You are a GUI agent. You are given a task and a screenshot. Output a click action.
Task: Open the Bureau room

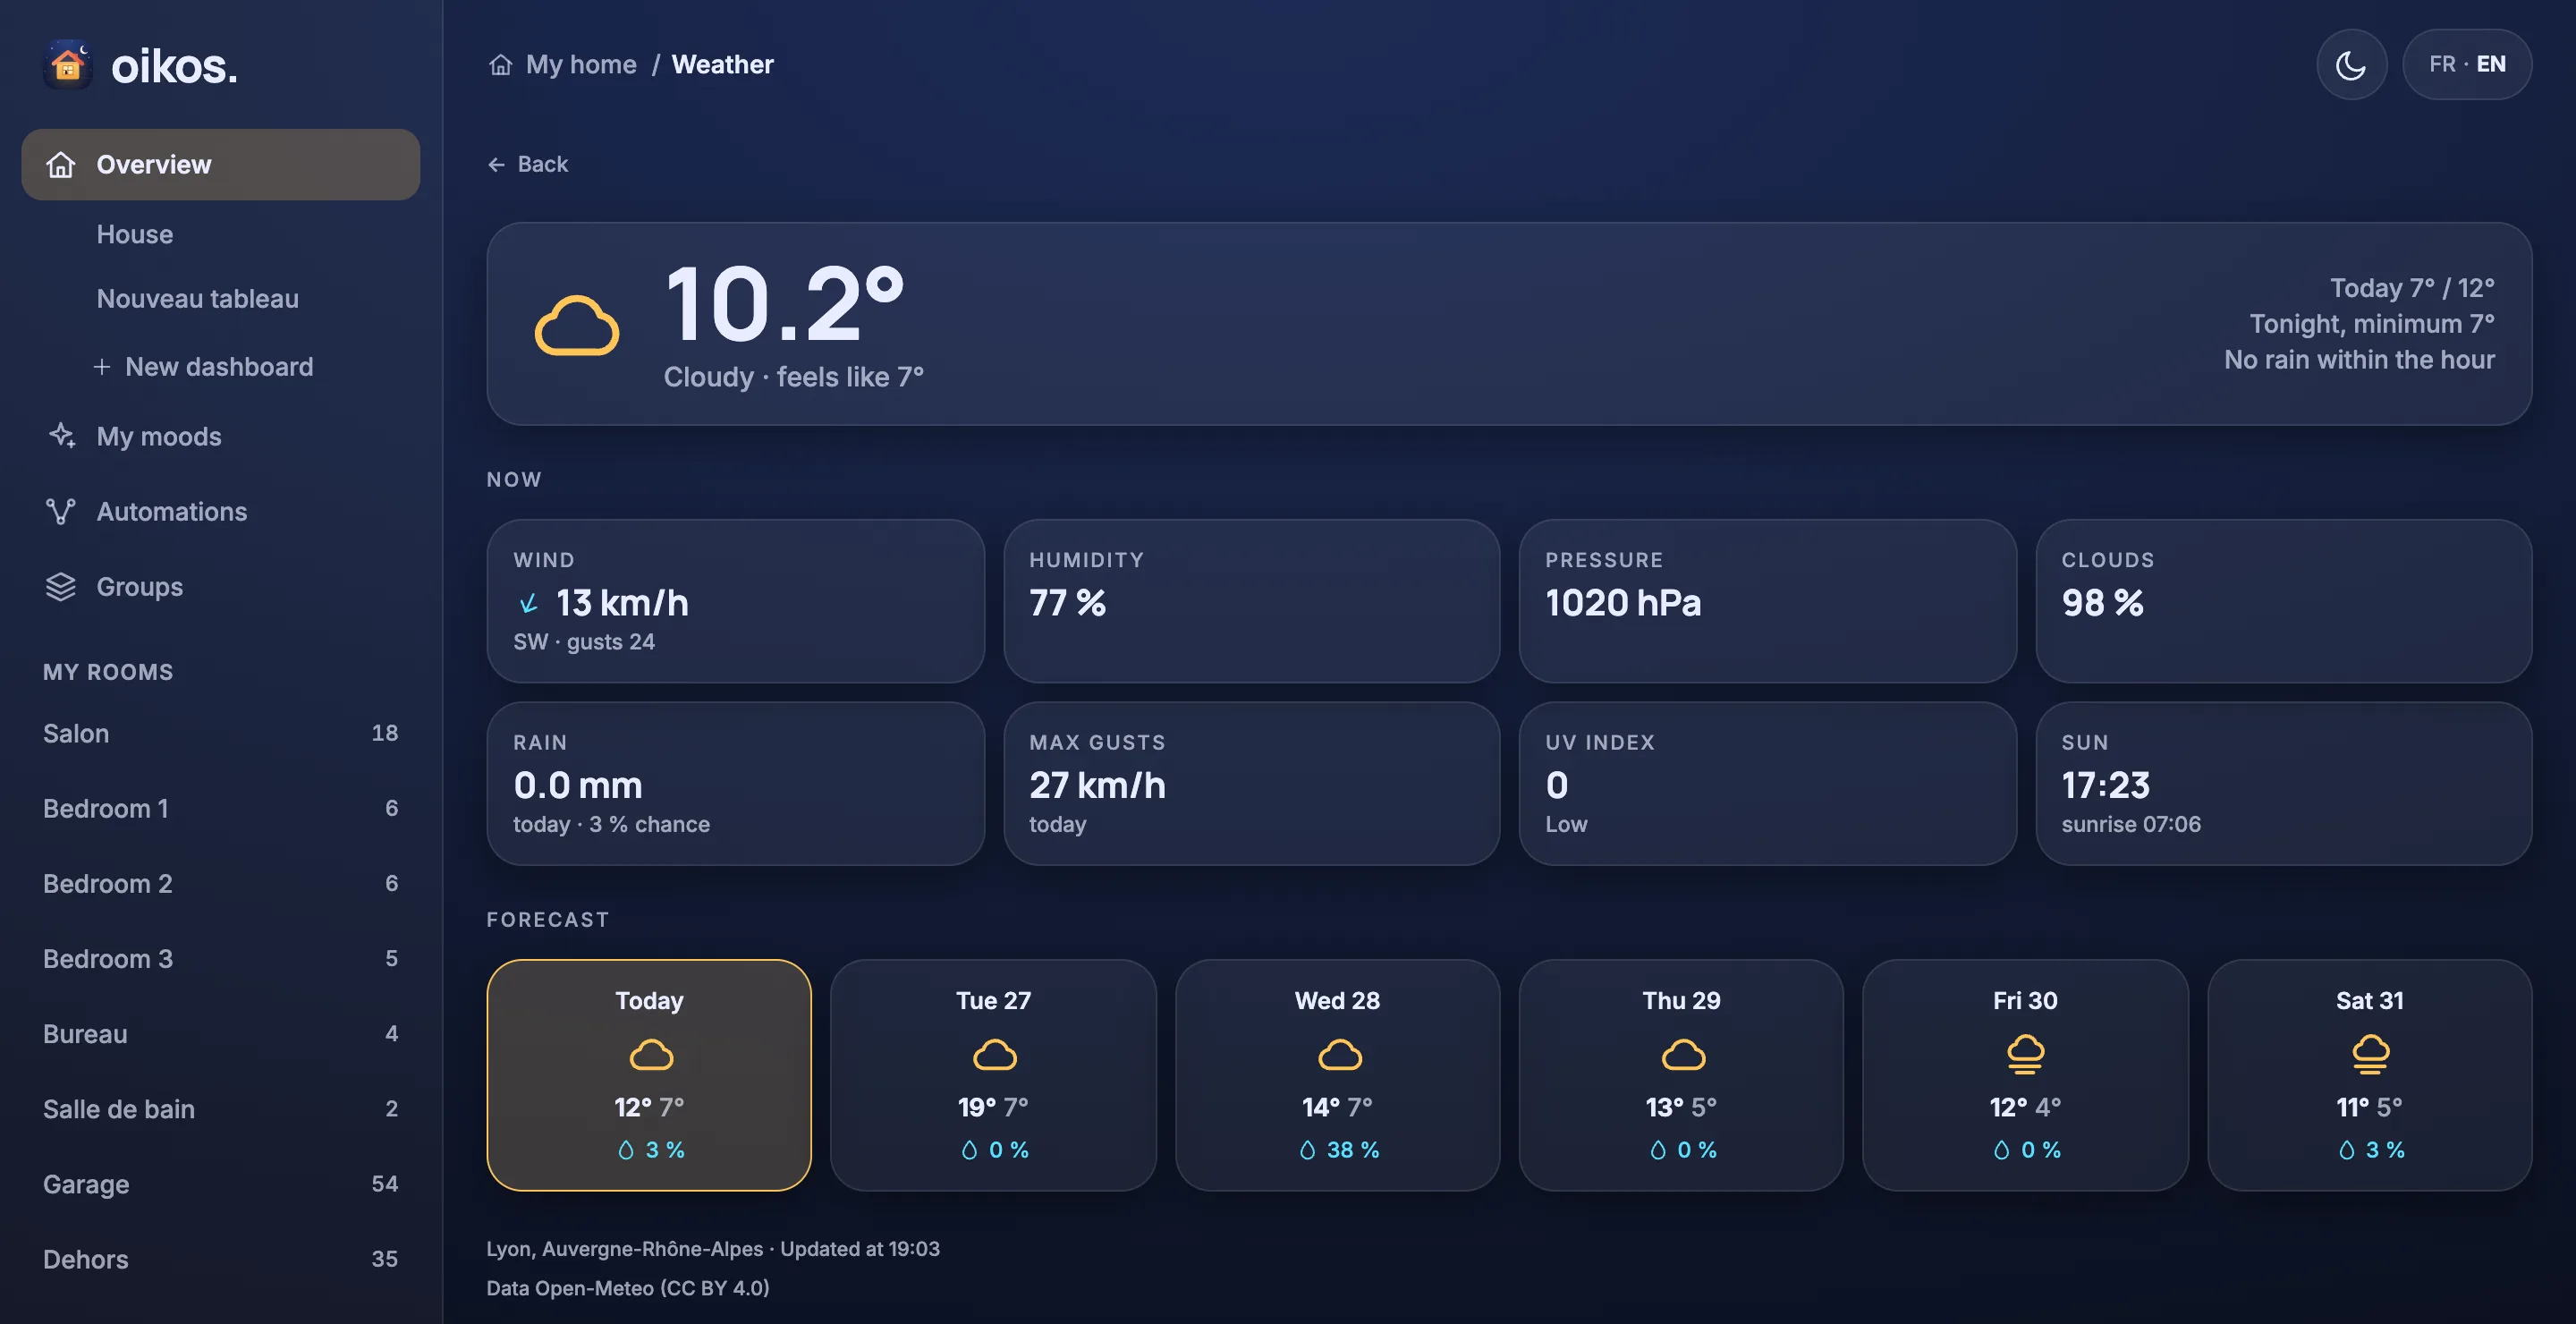[x=220, y=1034]
